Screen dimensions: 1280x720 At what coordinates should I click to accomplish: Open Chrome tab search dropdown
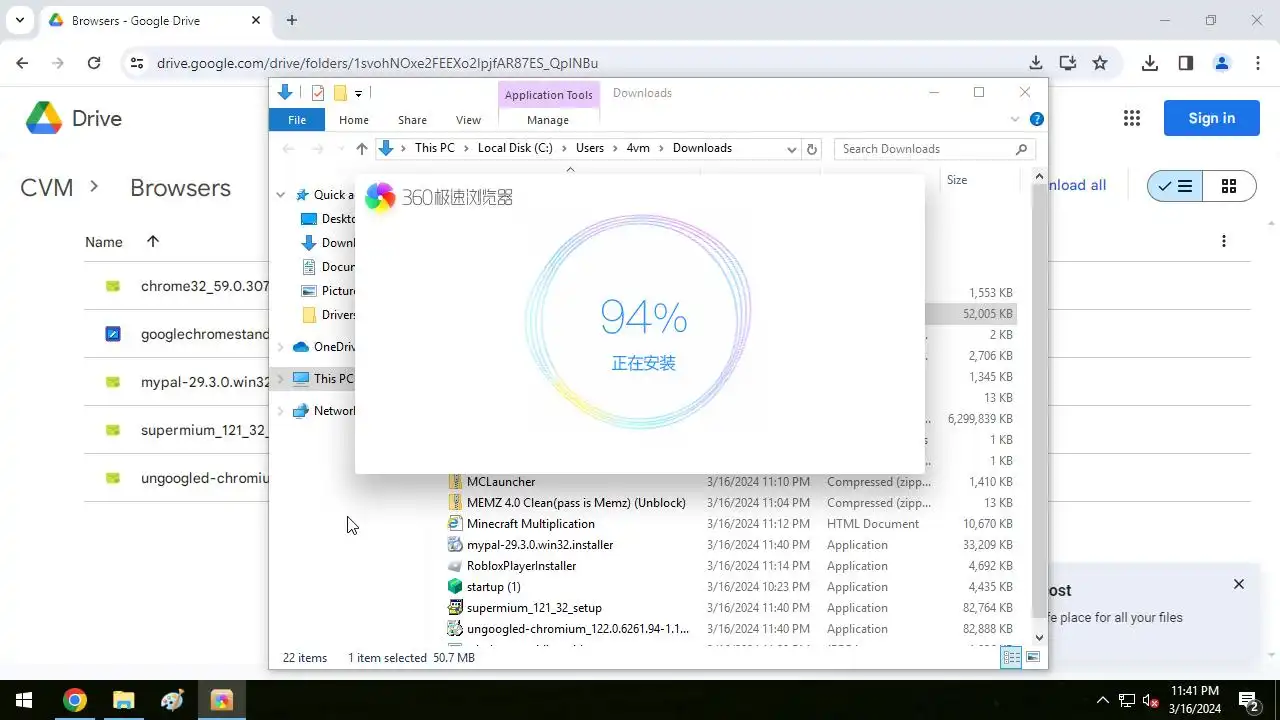(x=19, y=20)
